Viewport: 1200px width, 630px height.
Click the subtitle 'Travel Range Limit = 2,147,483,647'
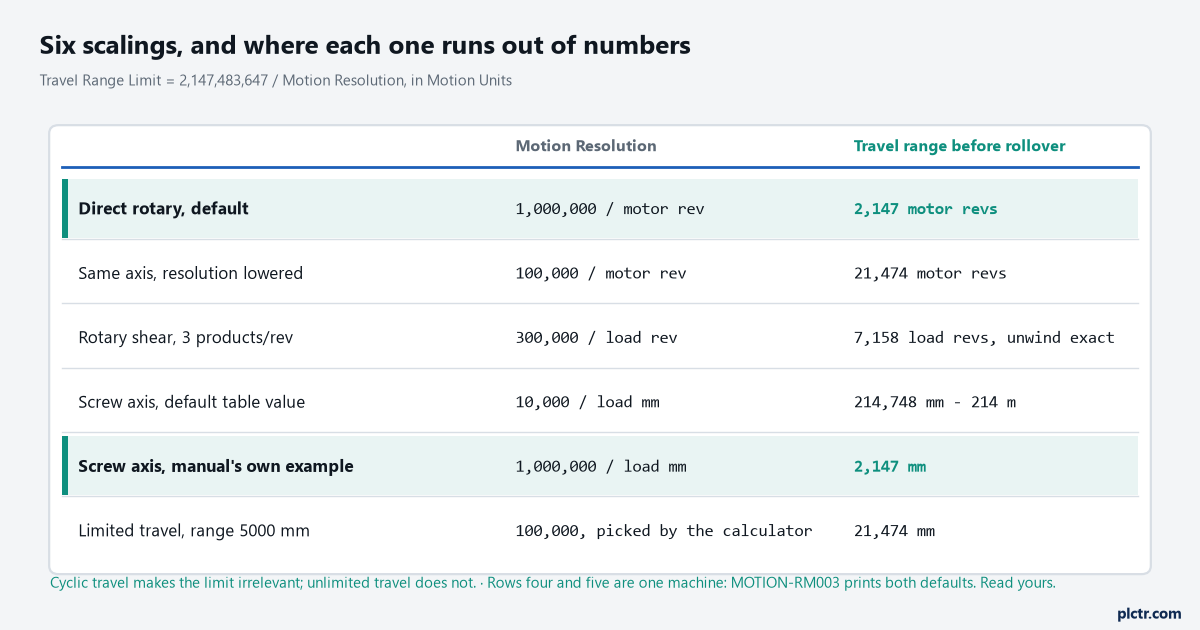pyautogui.click(x=154, y=81)
